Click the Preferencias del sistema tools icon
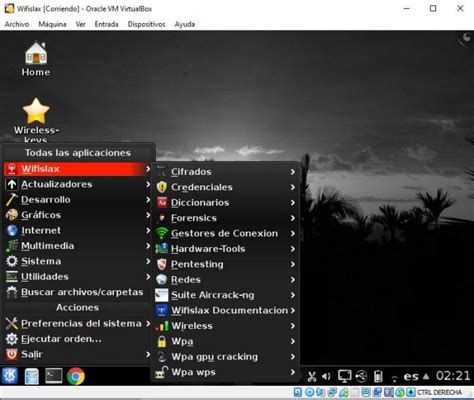 coord(12,323)
